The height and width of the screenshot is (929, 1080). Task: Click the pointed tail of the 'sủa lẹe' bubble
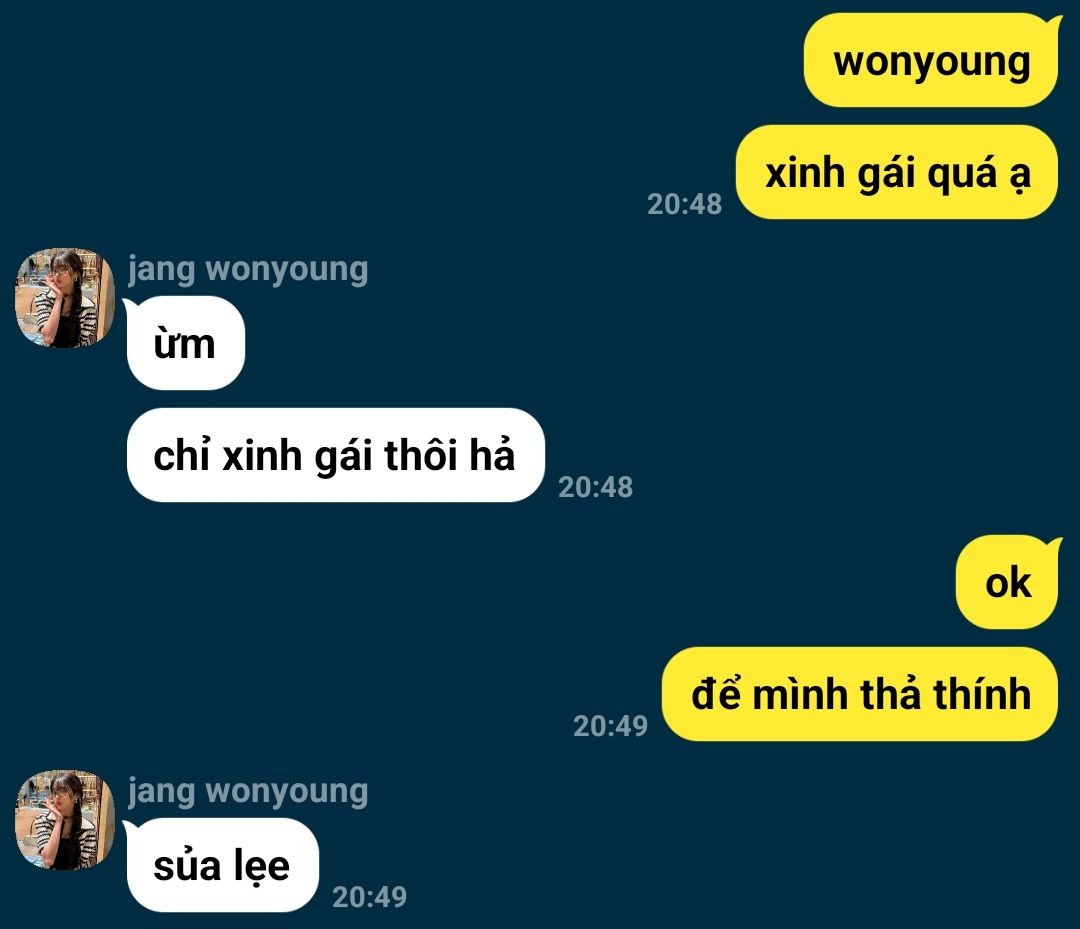tap(129, 828)
